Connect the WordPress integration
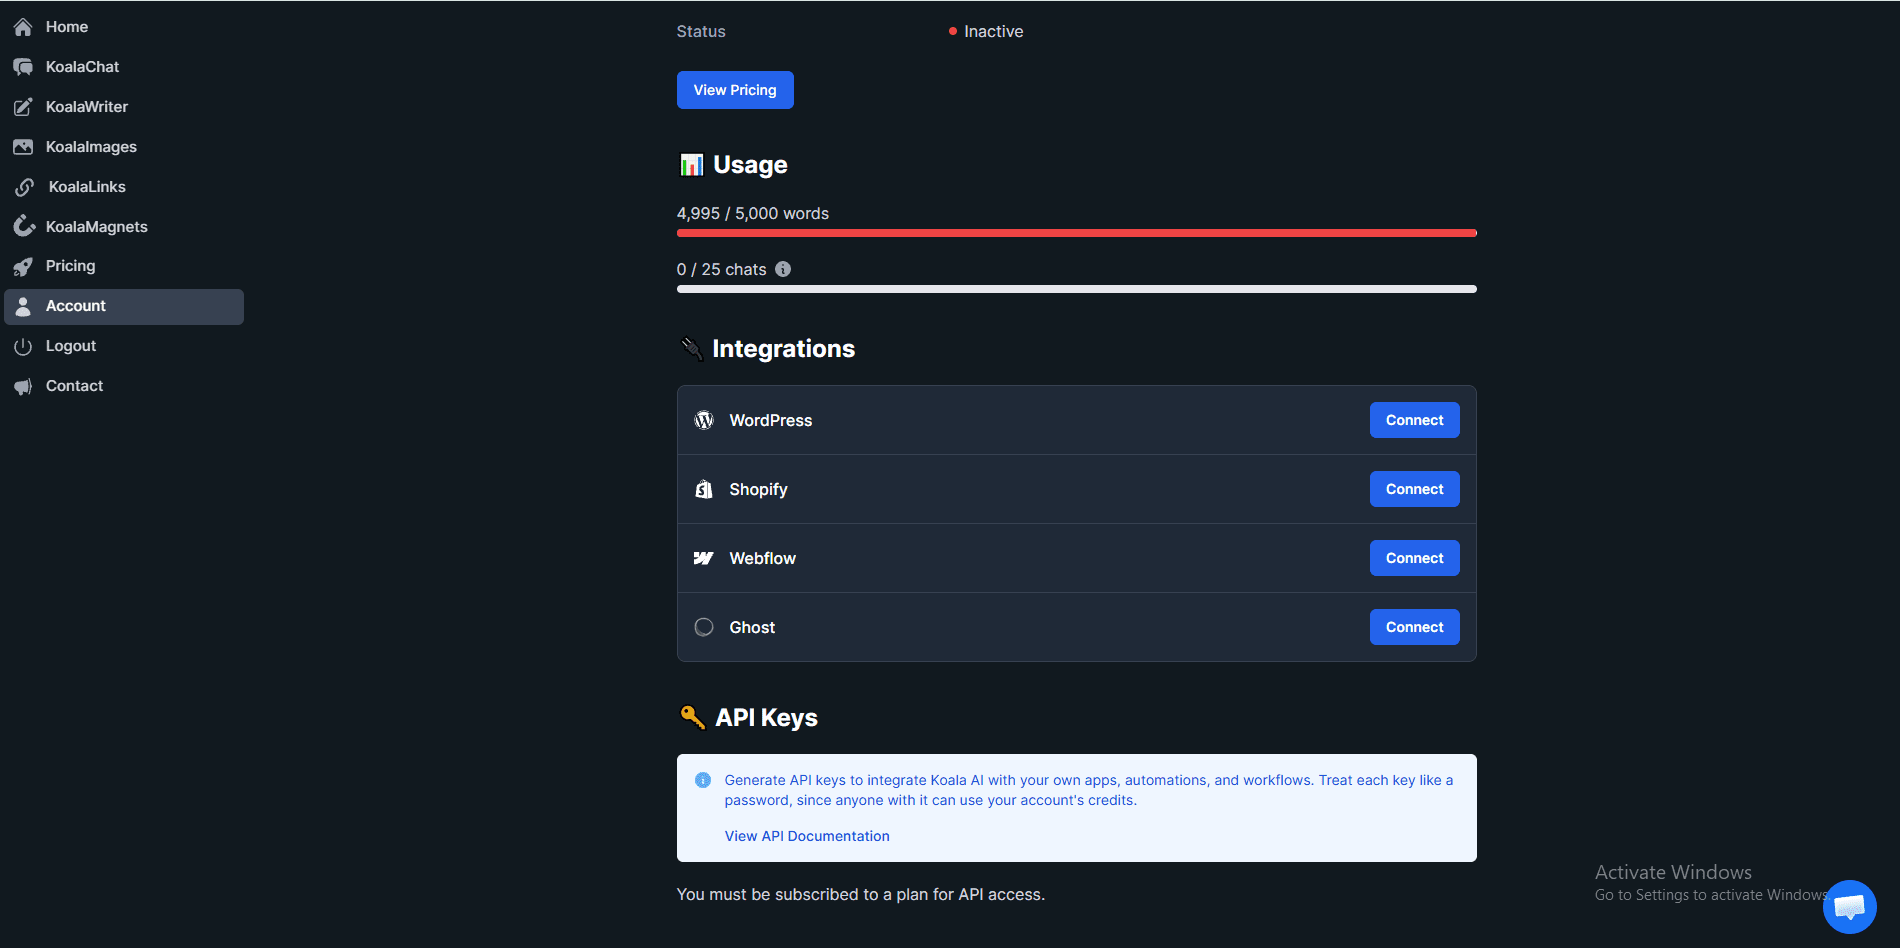Viewport: 1900px width, 948px height. tap(1414, 420)
